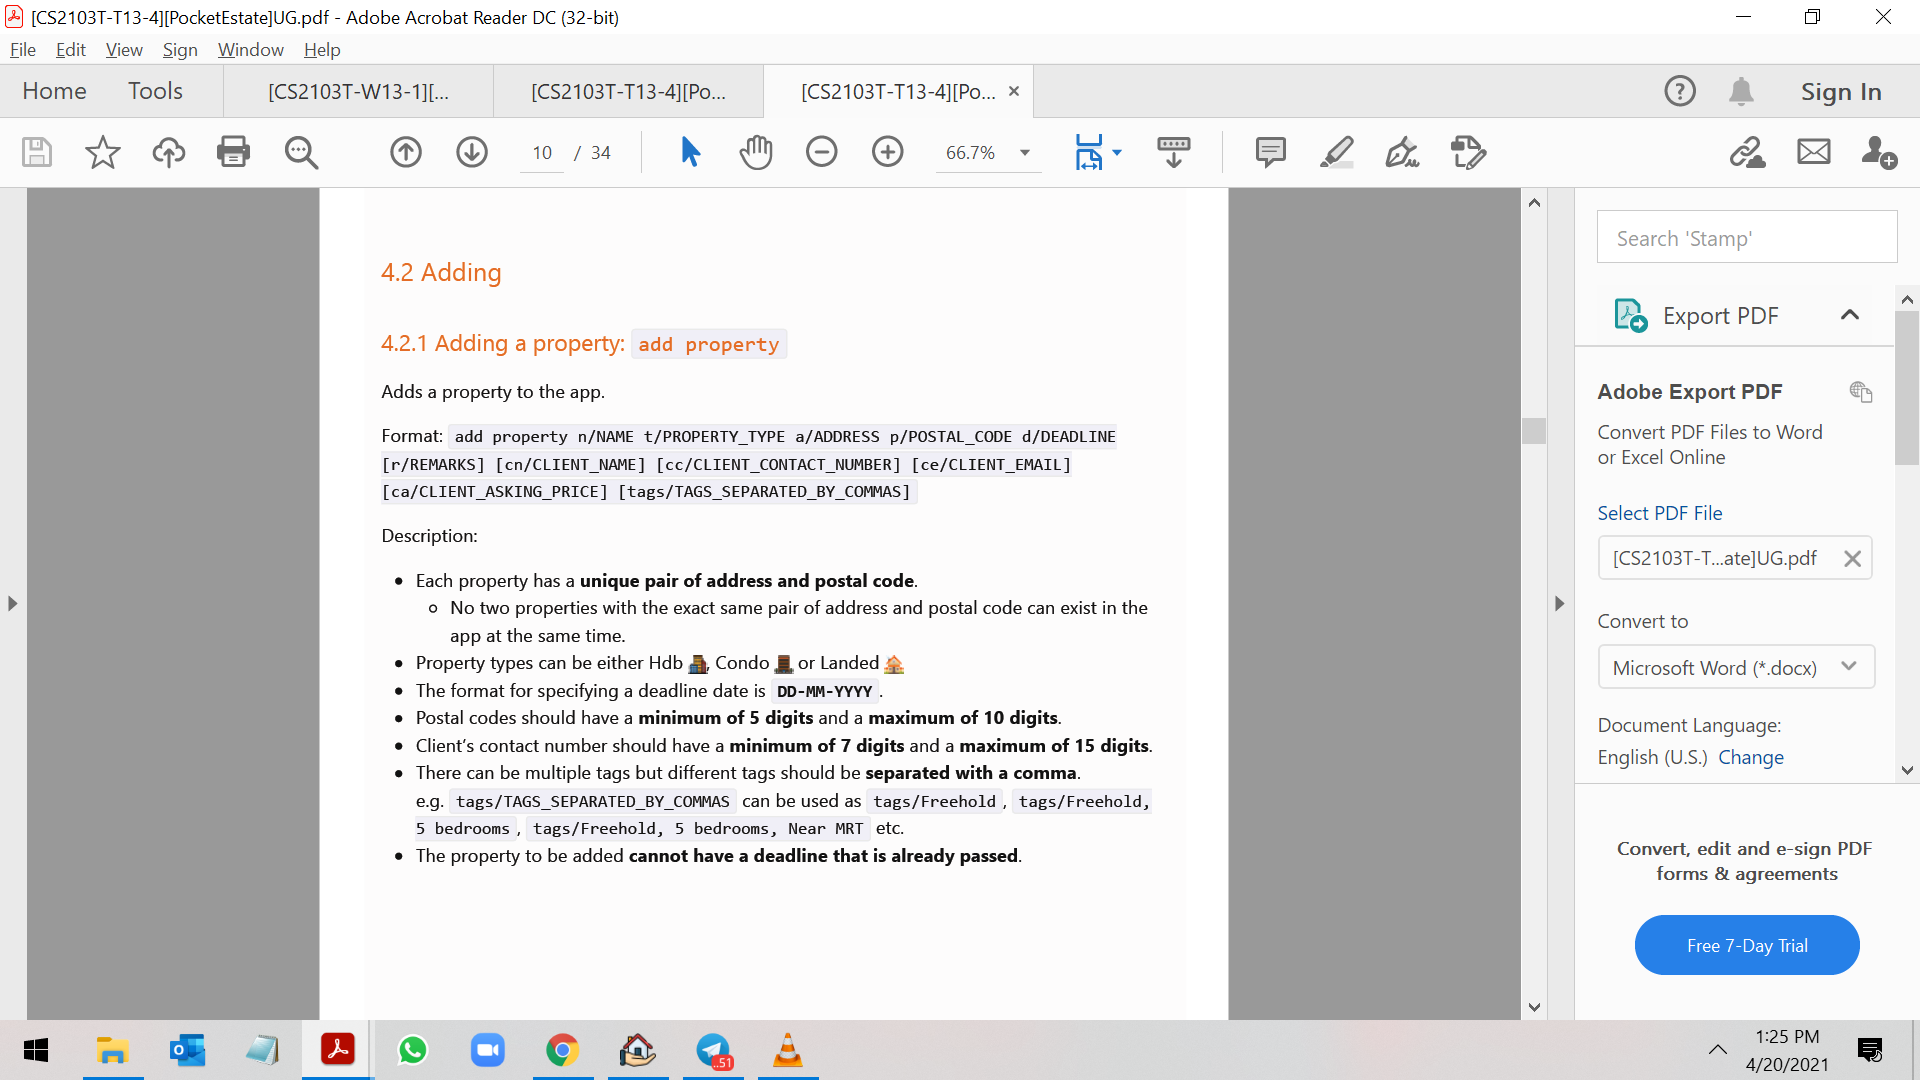1920x1080 pixels.
Task: Click the Zoom out minus icon
Action: coord(821,152)
